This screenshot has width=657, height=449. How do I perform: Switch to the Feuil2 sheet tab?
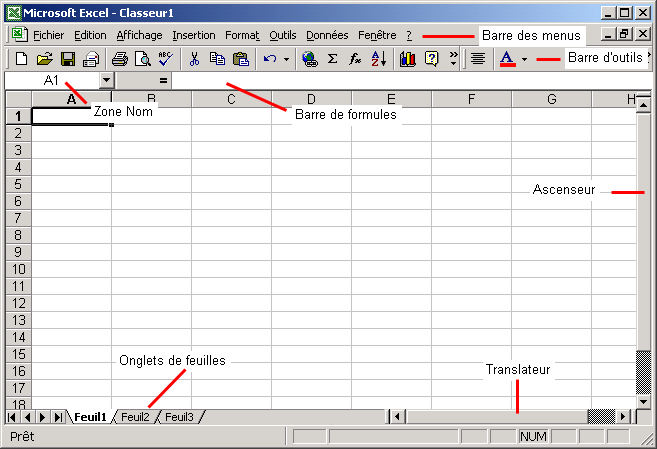[x=135, y=417]
